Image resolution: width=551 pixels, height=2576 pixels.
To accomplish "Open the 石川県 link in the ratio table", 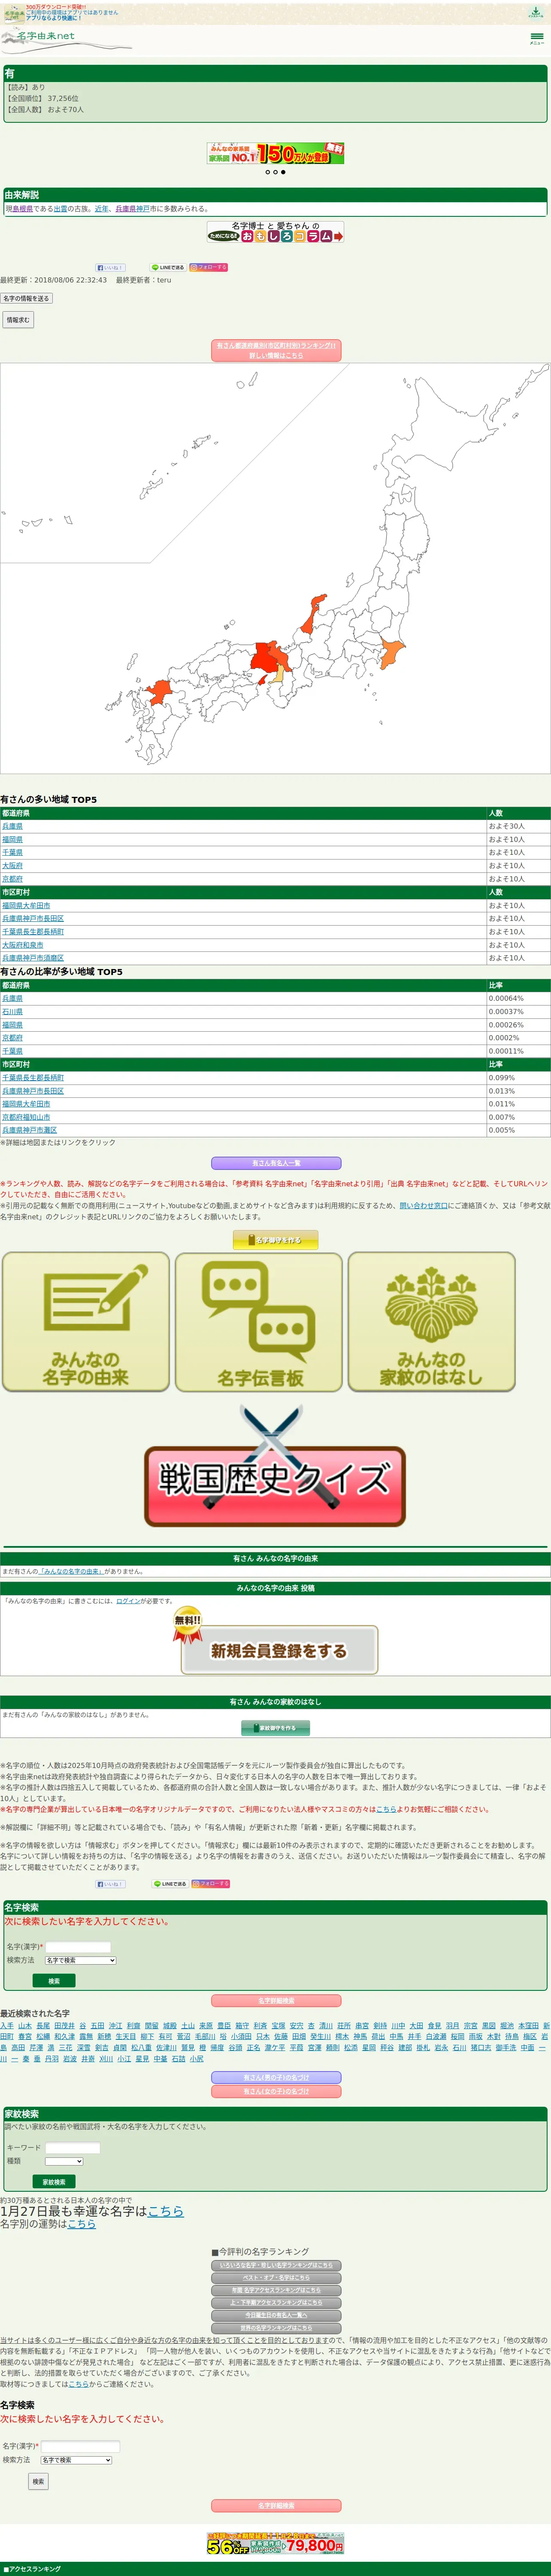I will (12, 1012).
